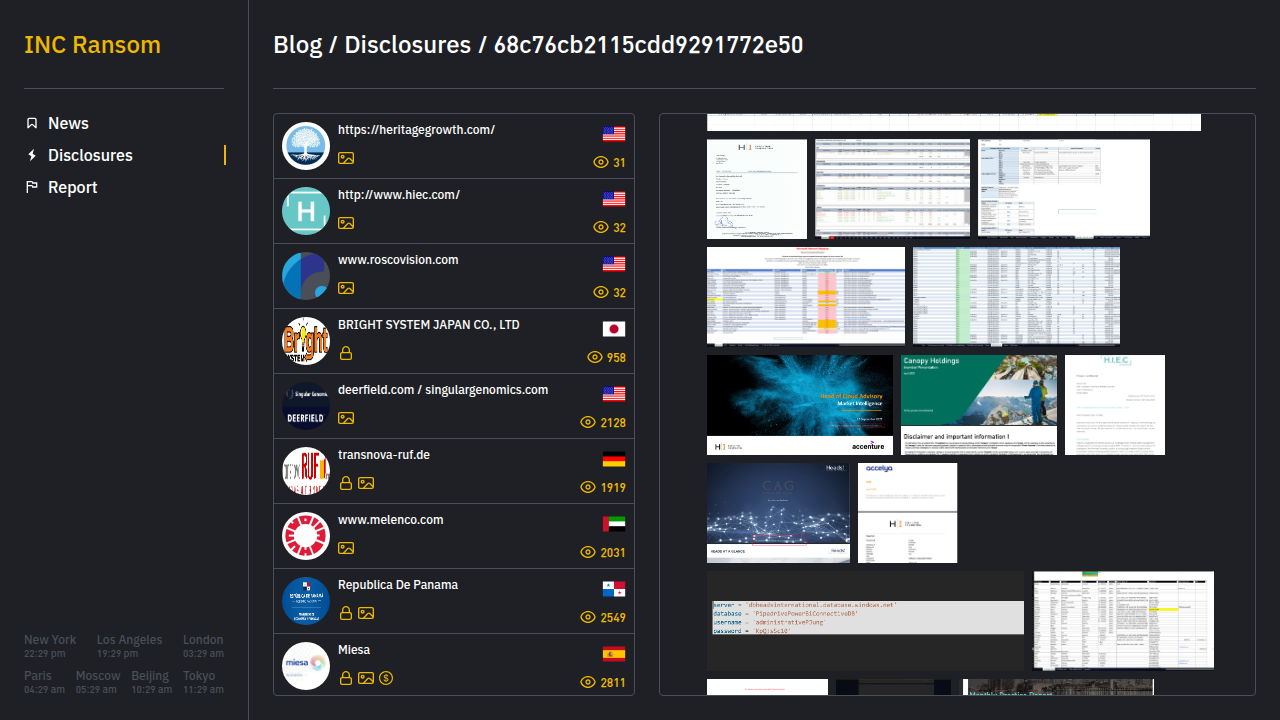Click the lock icon under transnova-ruf.de
The image size is (1280, 720).
click(x=346, y=483)
